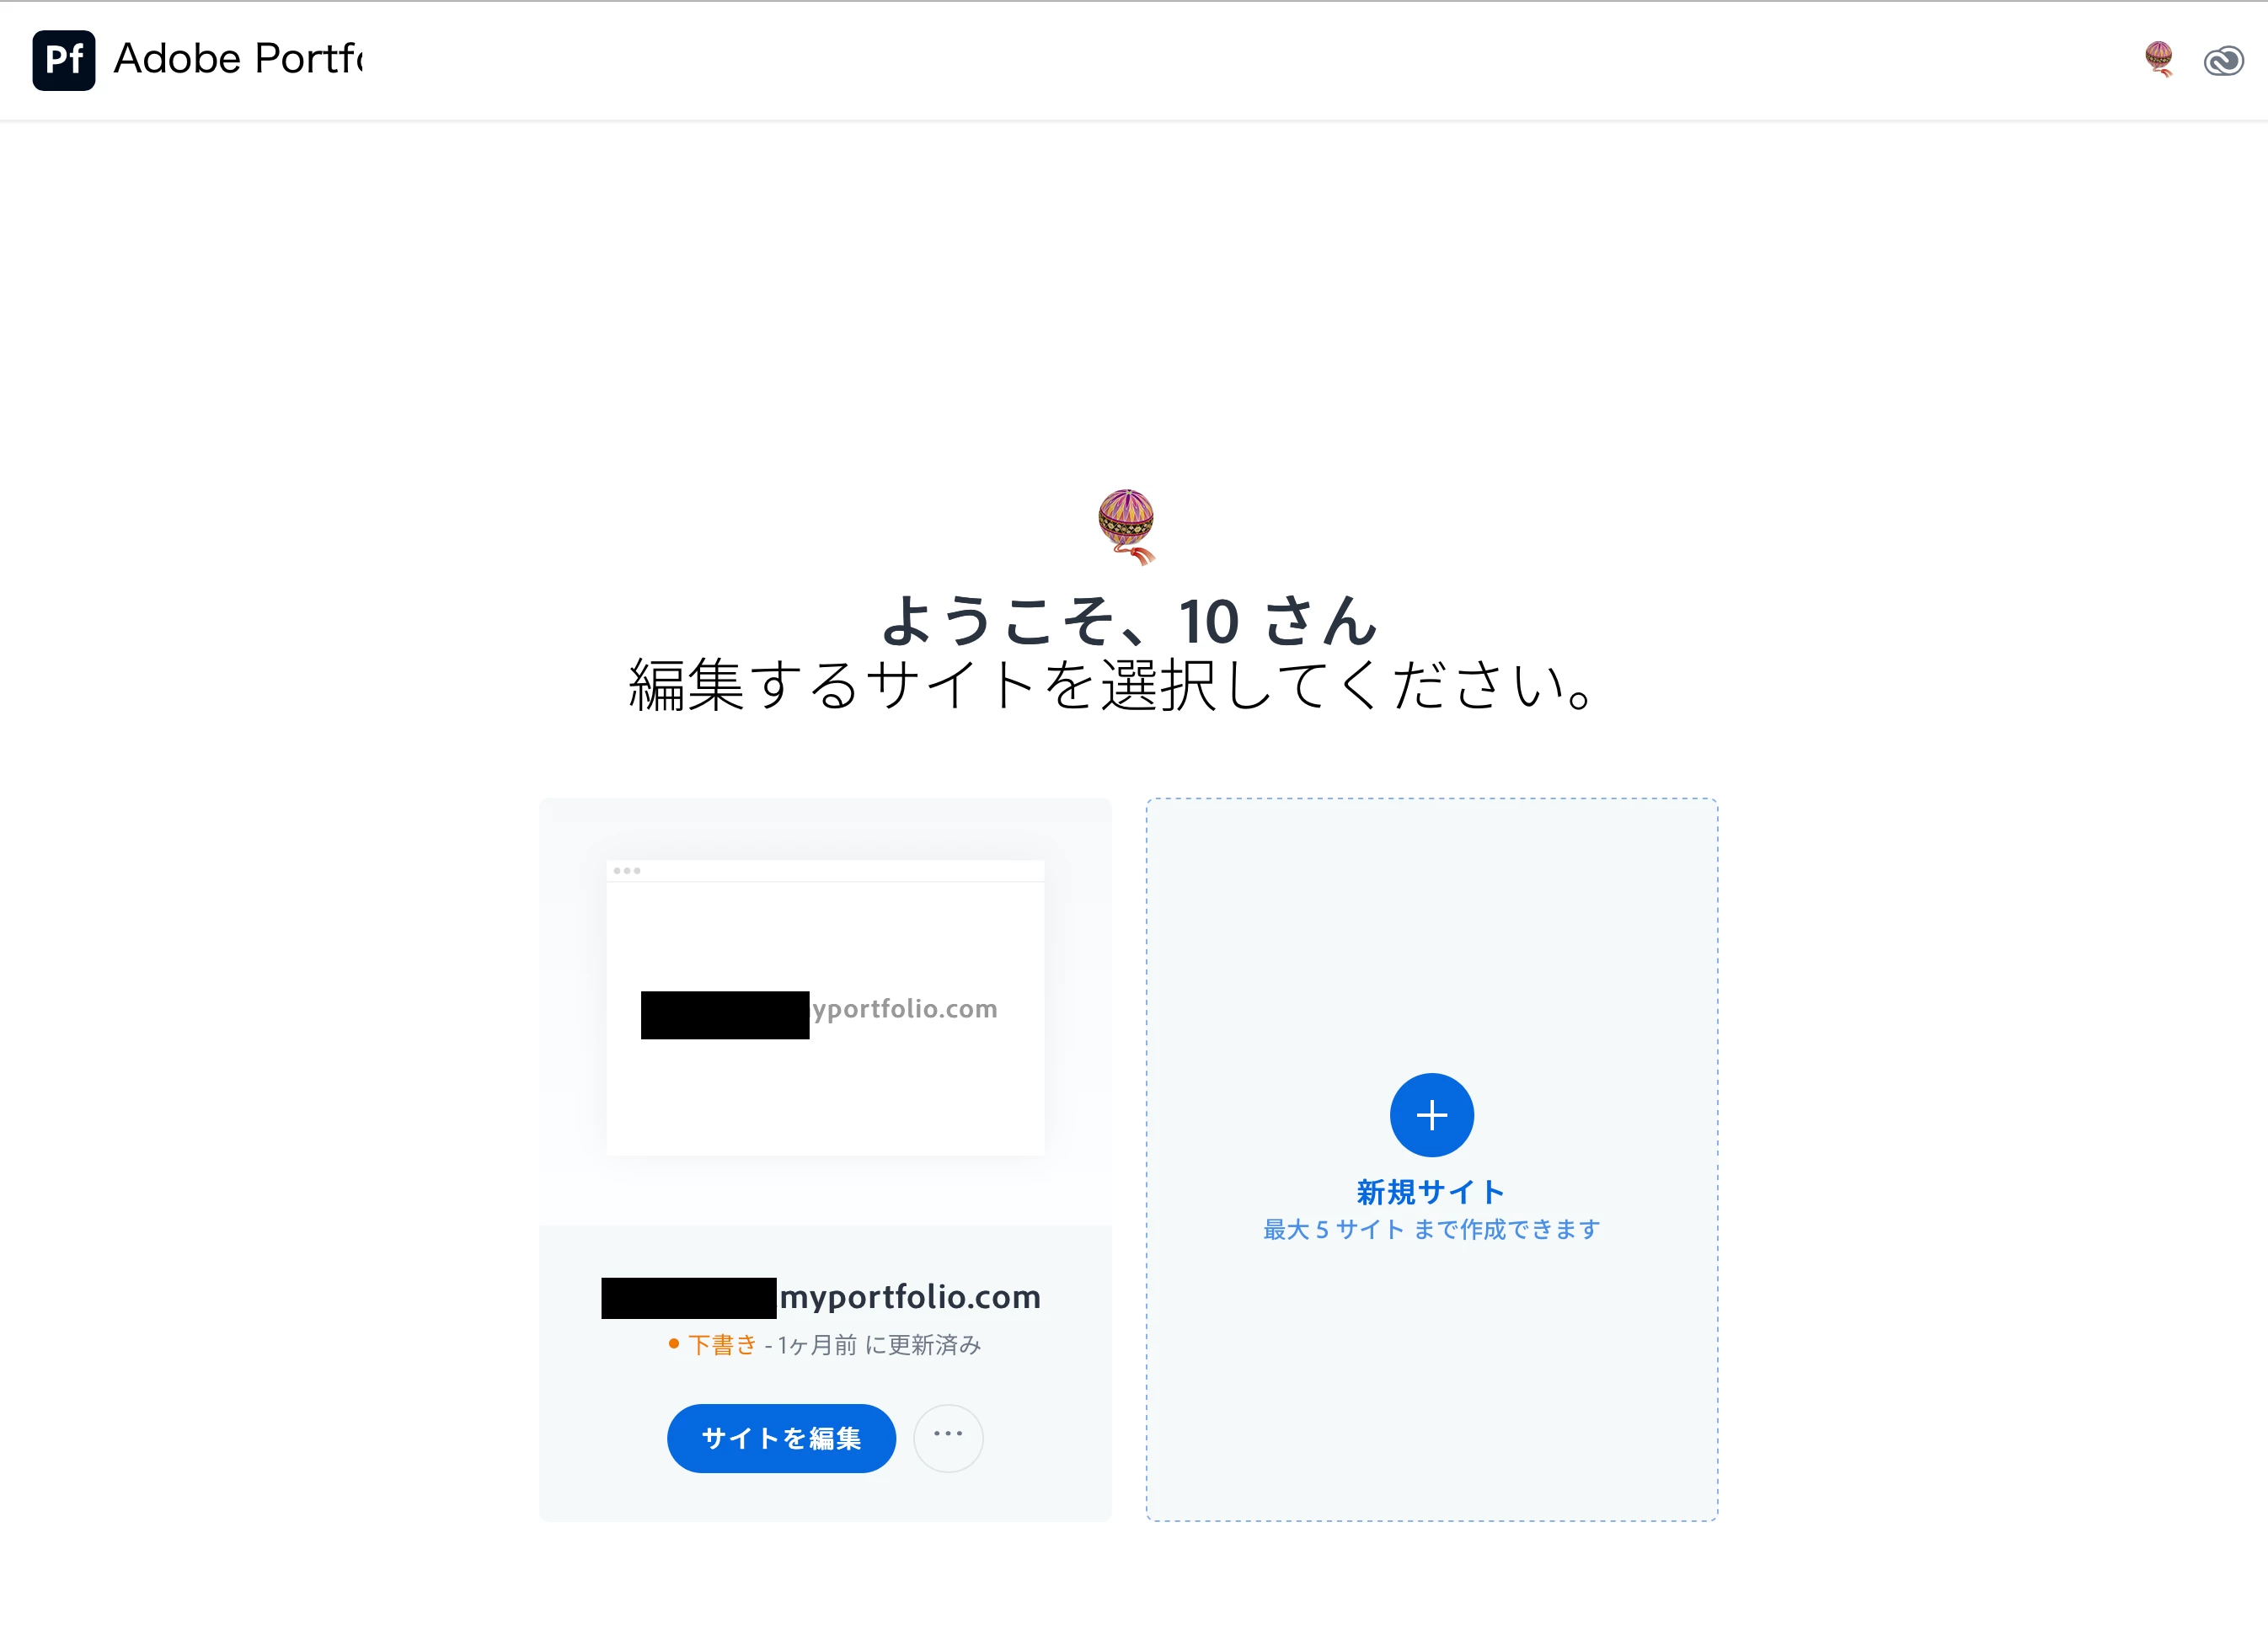Screen dimensions: 2268x1634
Task: Open the profile avatar in top-right header
Action: pyautogui.click(x=2159, y=59)
